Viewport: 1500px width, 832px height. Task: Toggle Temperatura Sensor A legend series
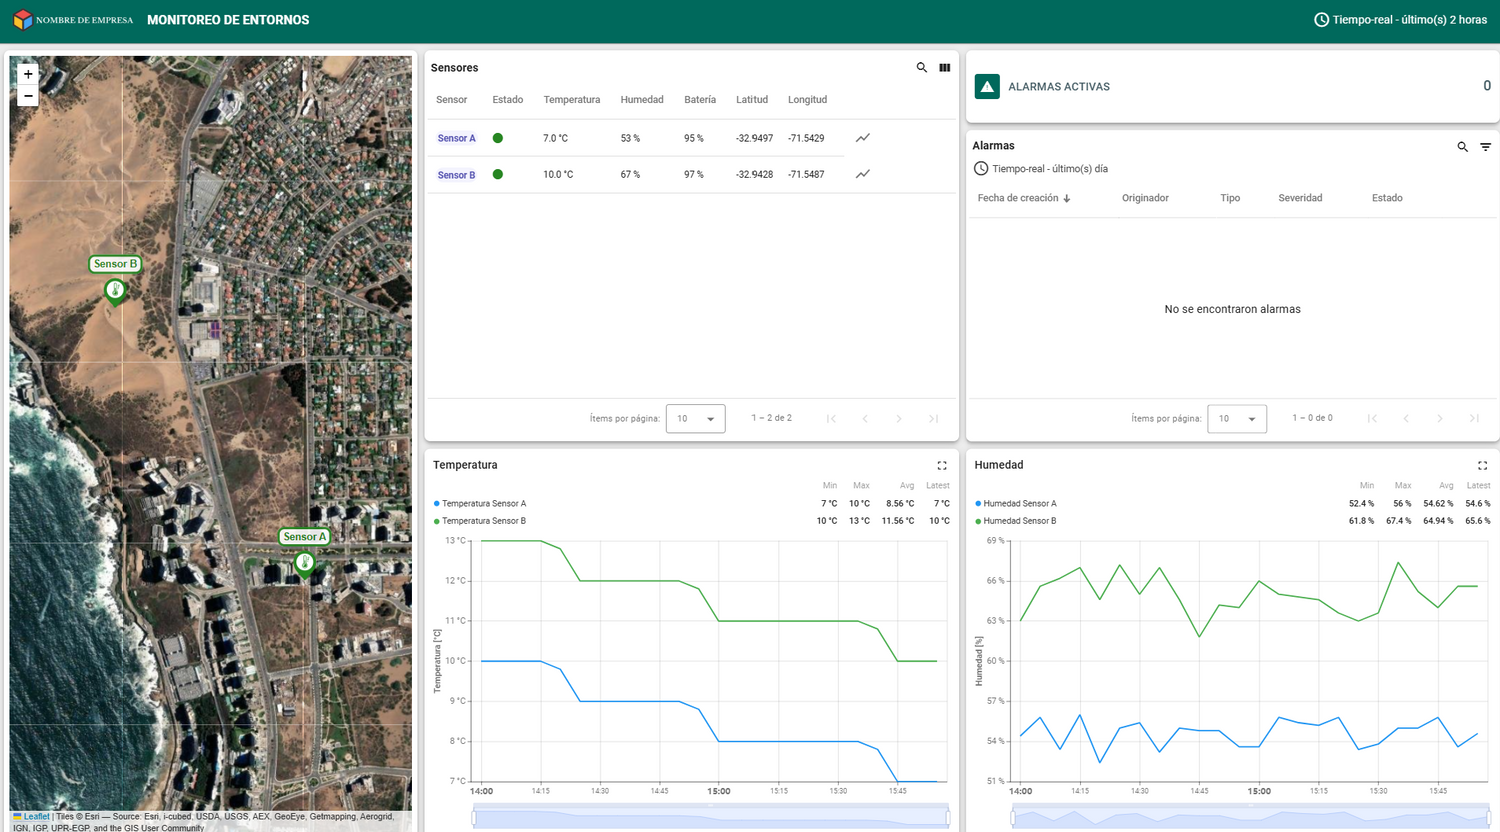tap(483, 504)
